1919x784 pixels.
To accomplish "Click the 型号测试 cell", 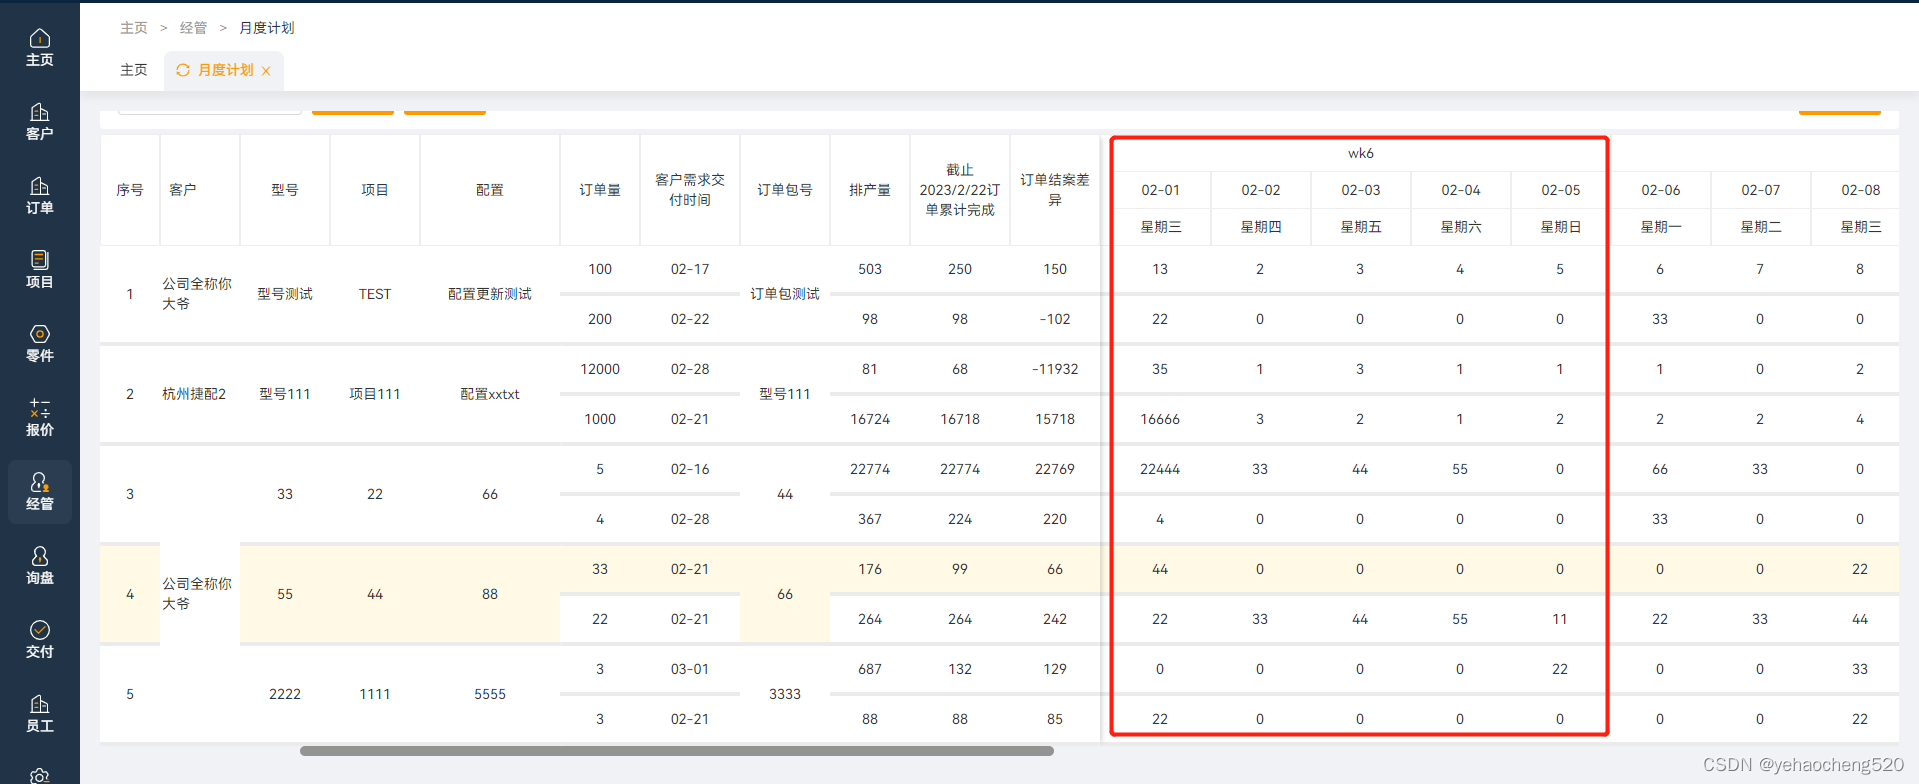I will tap(285, 294).
